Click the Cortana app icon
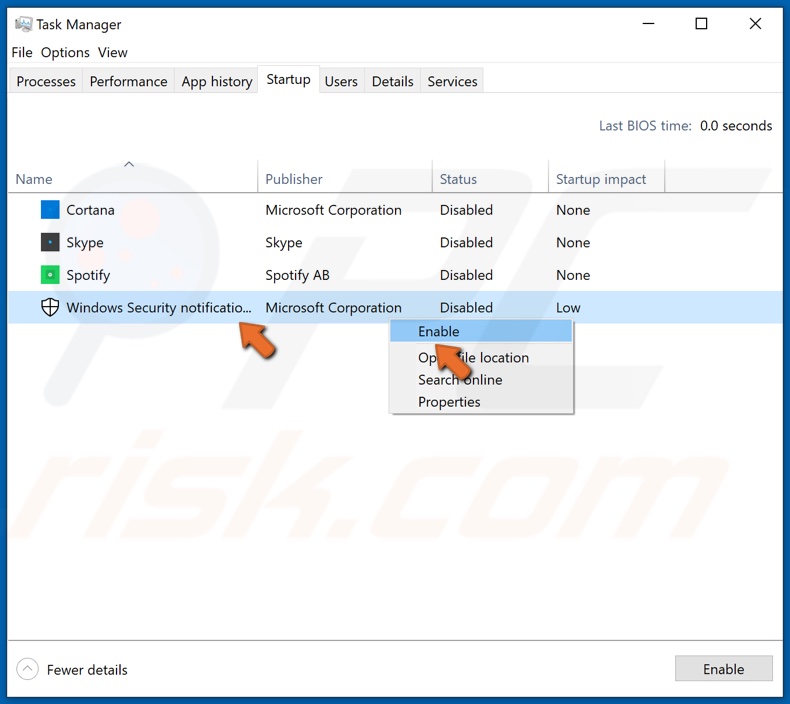 tap(50, 210)
